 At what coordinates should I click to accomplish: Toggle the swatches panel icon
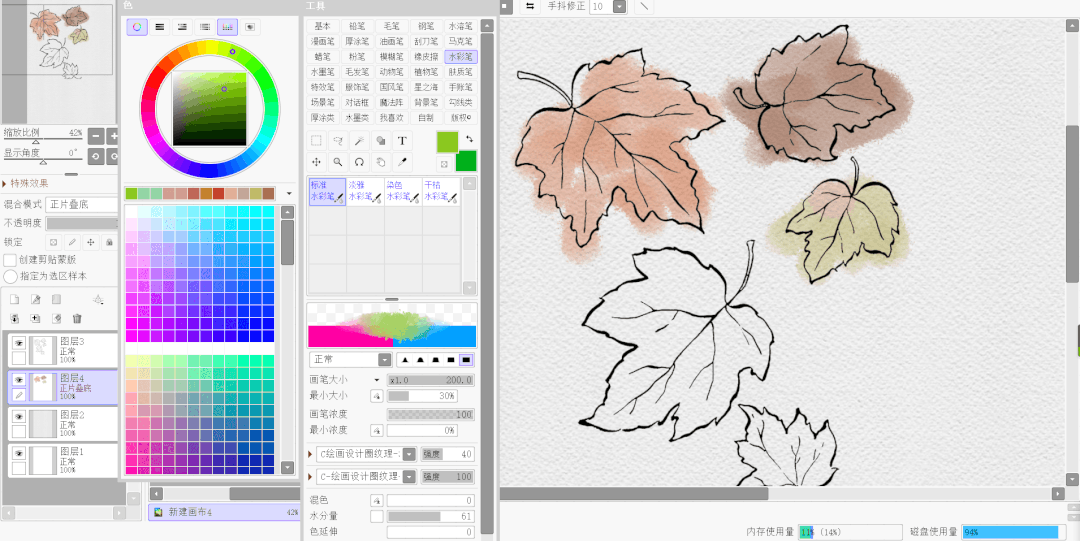[x=227, y=27]
